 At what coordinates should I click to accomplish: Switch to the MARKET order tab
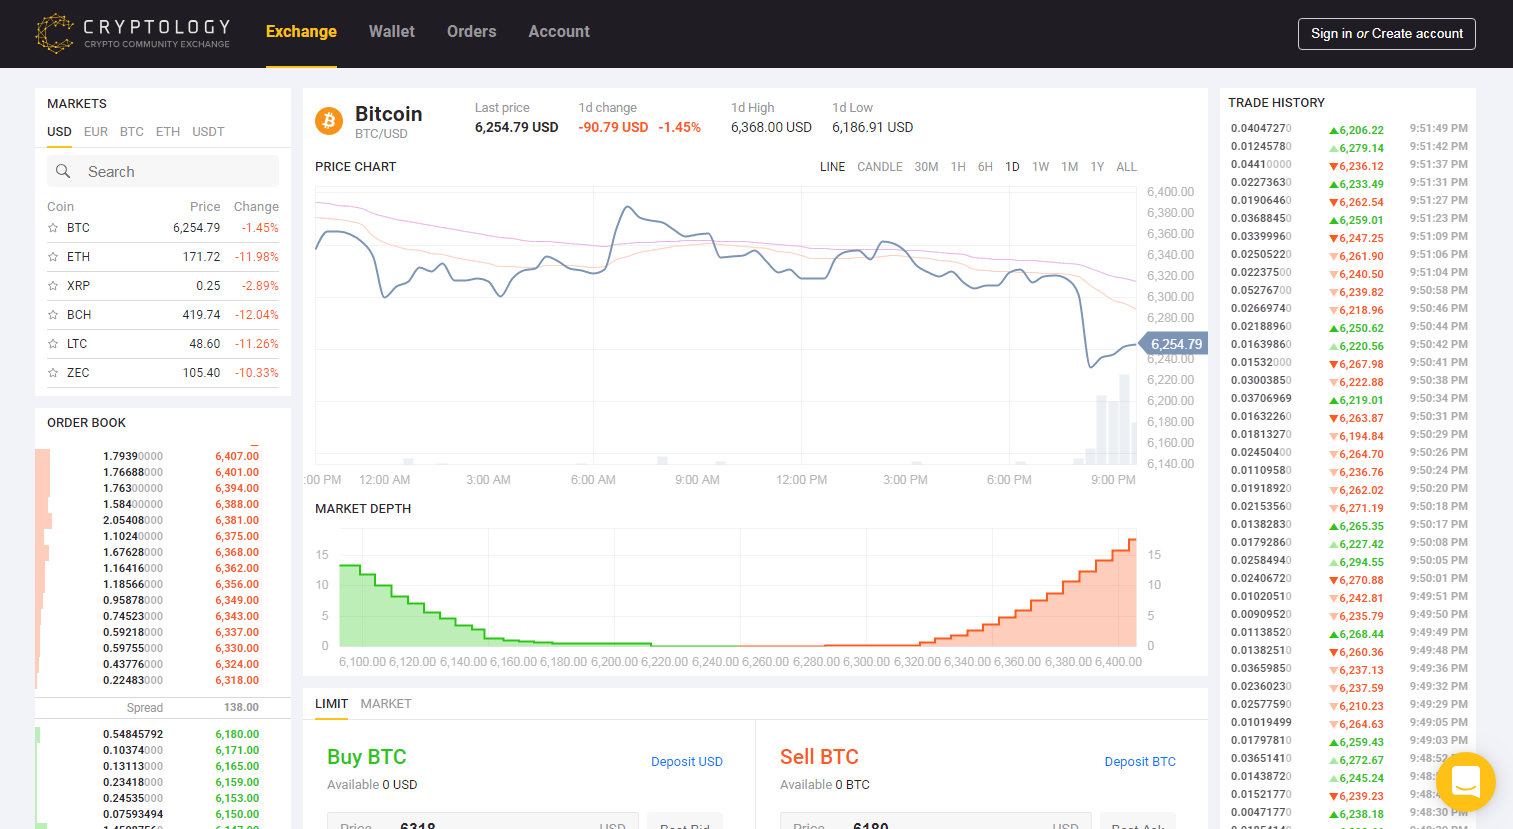386,703
